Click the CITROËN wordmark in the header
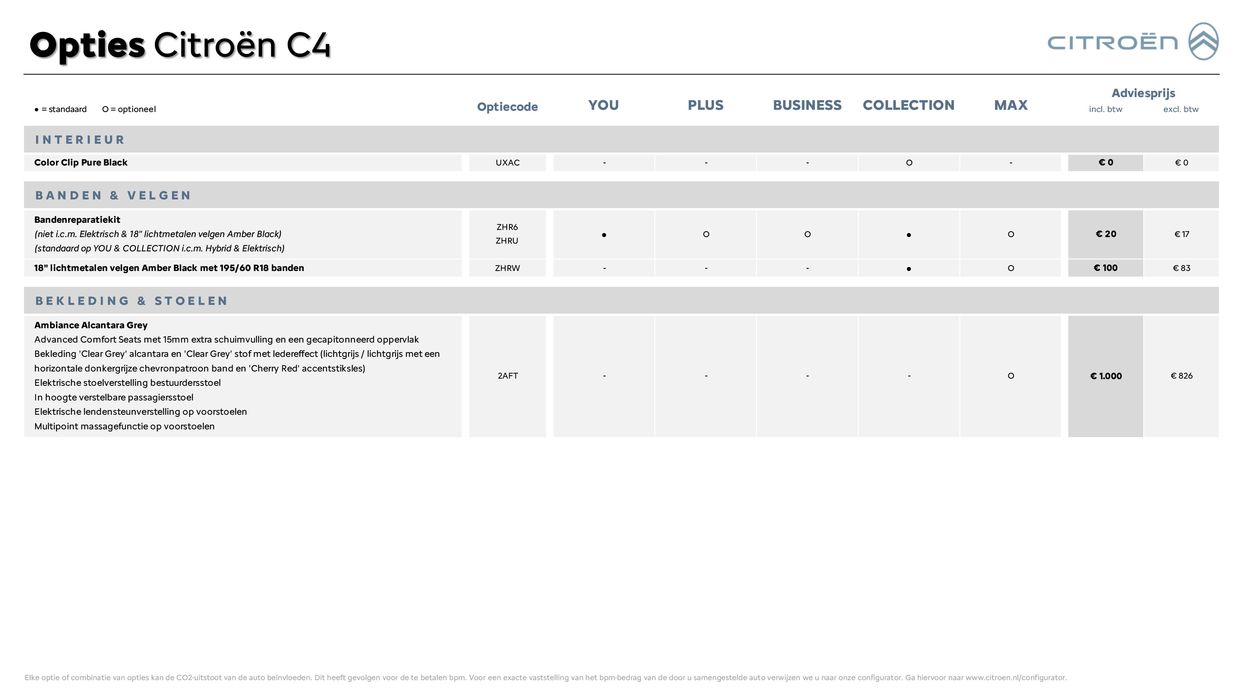This screenshot has width=1244, height=700. pyautogui.click(x=1112, y=42)
